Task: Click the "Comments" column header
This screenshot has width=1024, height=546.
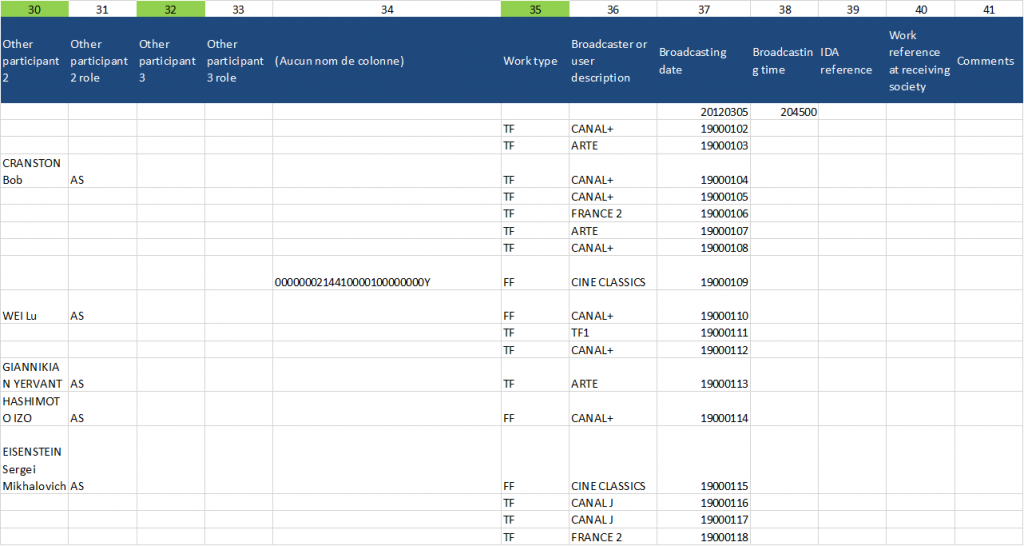Action: (x=988, y=61)
